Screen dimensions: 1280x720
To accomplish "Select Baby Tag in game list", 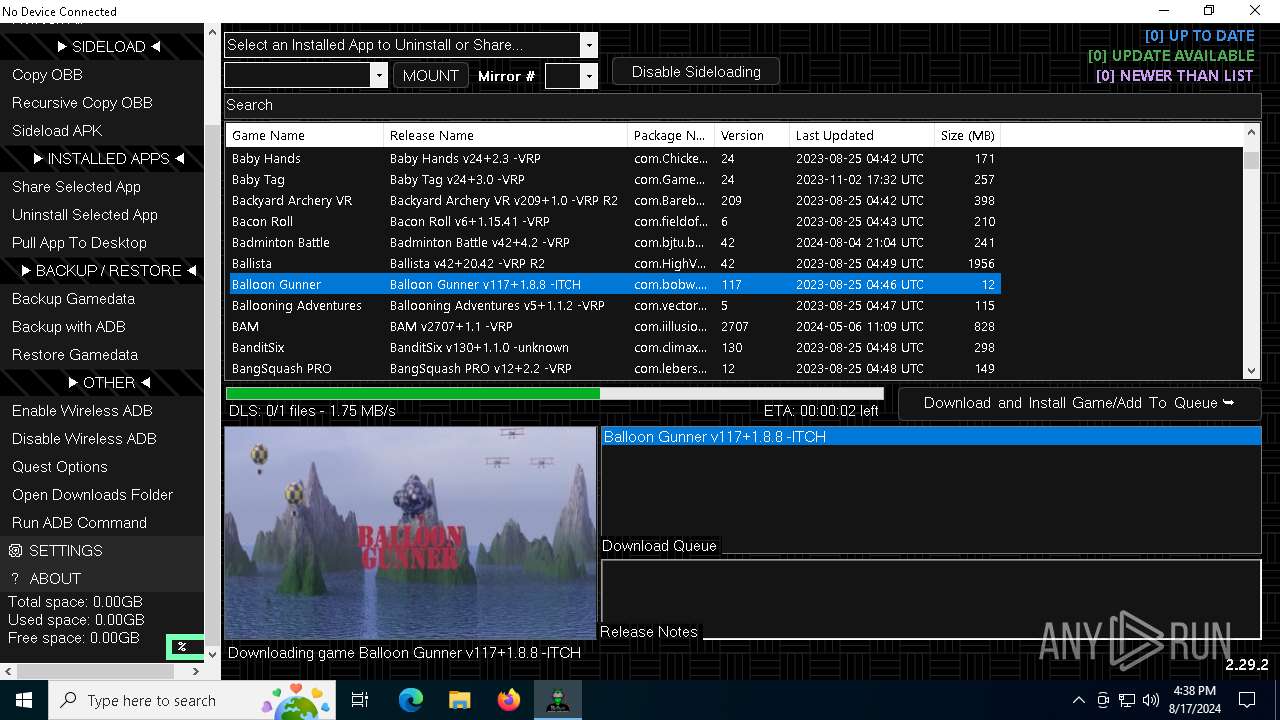I will click(614, 180).
